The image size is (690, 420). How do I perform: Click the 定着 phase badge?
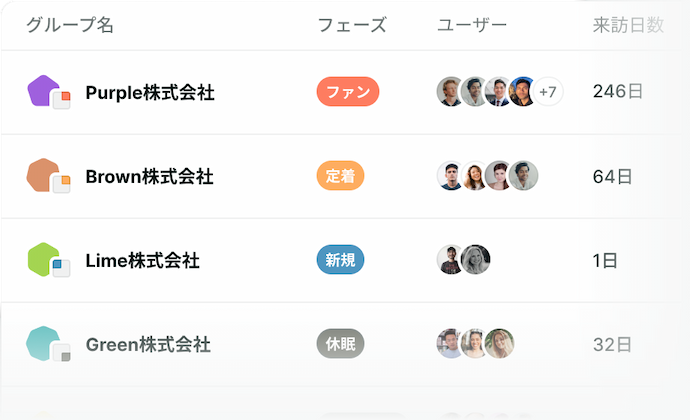pos(340,176)
